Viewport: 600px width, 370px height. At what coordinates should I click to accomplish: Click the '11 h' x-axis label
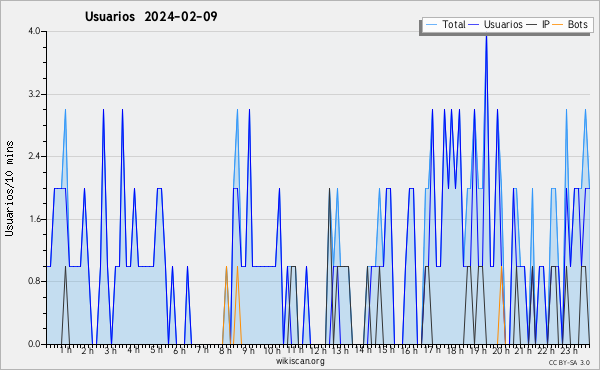295,350
